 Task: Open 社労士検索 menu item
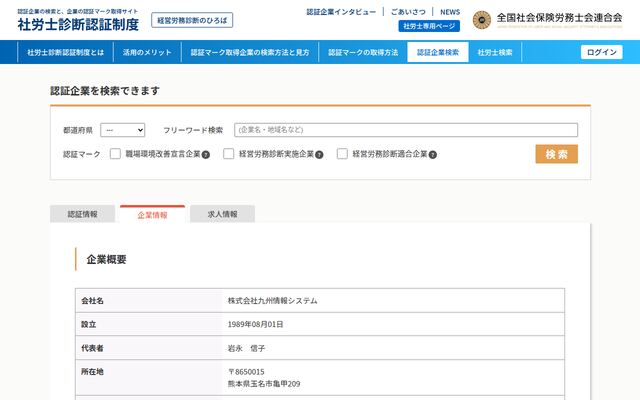[x=495, y=52]
